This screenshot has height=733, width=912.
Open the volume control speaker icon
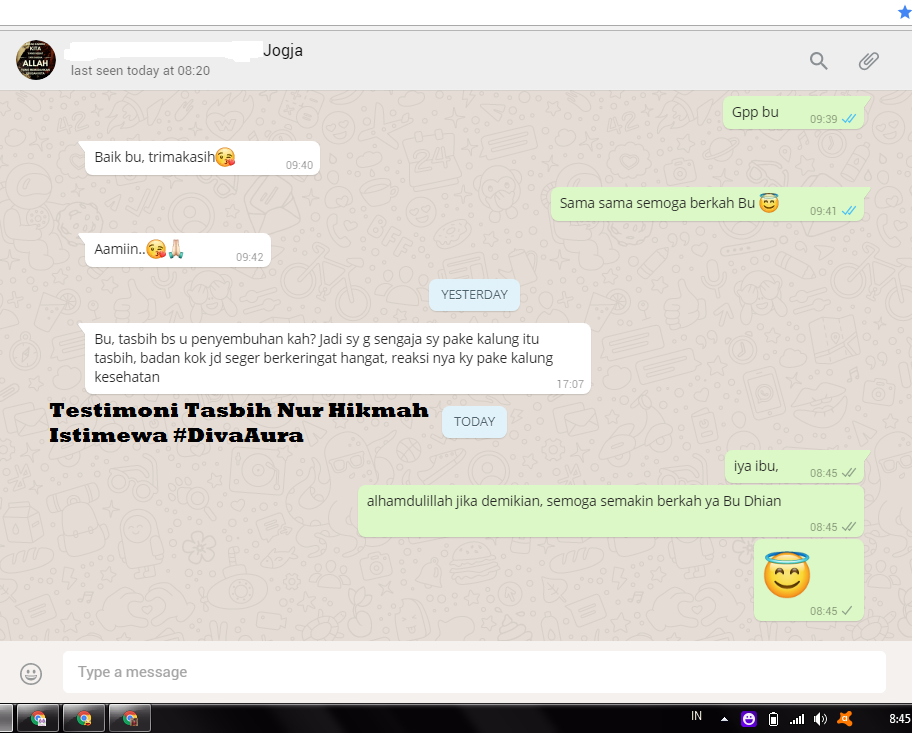820,718
